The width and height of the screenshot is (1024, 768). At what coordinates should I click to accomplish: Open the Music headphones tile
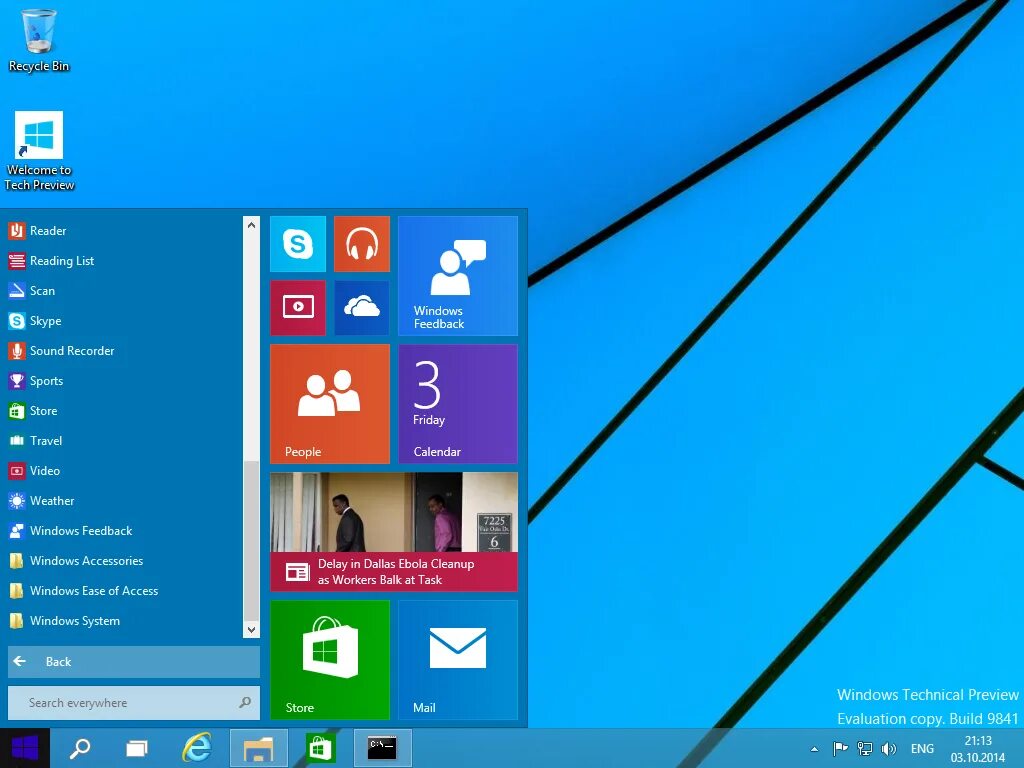362,244
